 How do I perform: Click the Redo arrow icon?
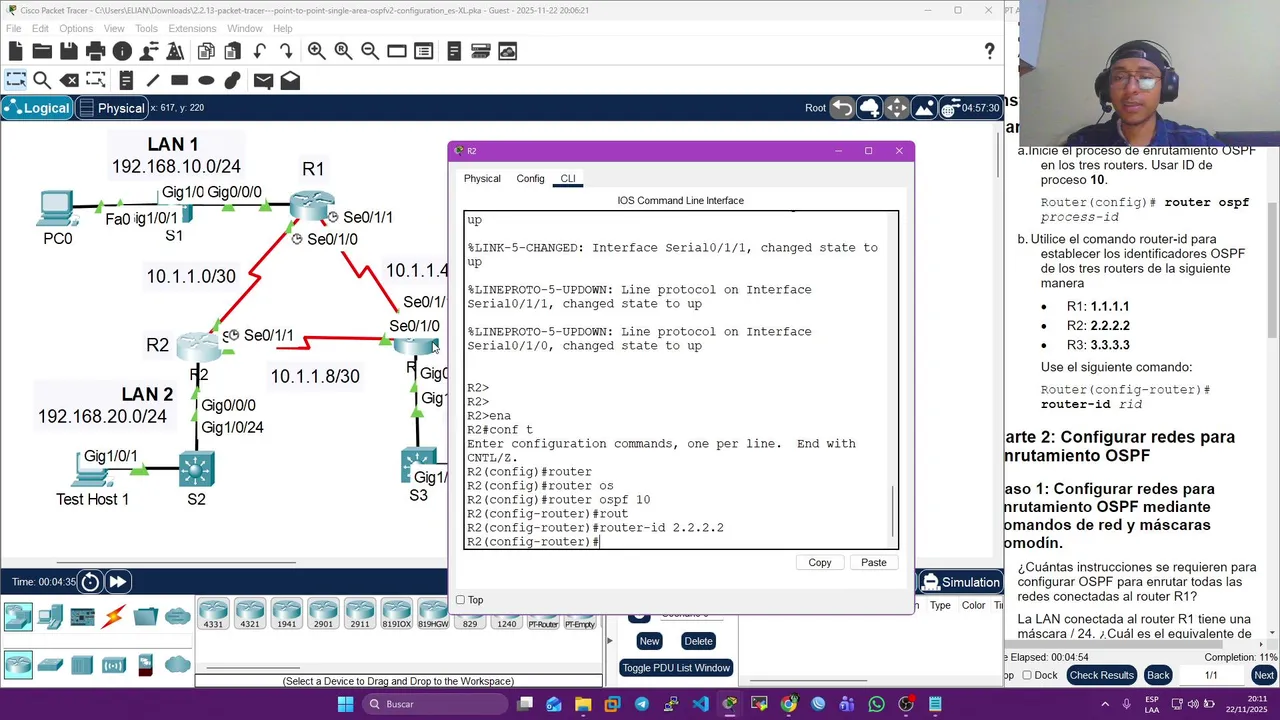[286, 51]
